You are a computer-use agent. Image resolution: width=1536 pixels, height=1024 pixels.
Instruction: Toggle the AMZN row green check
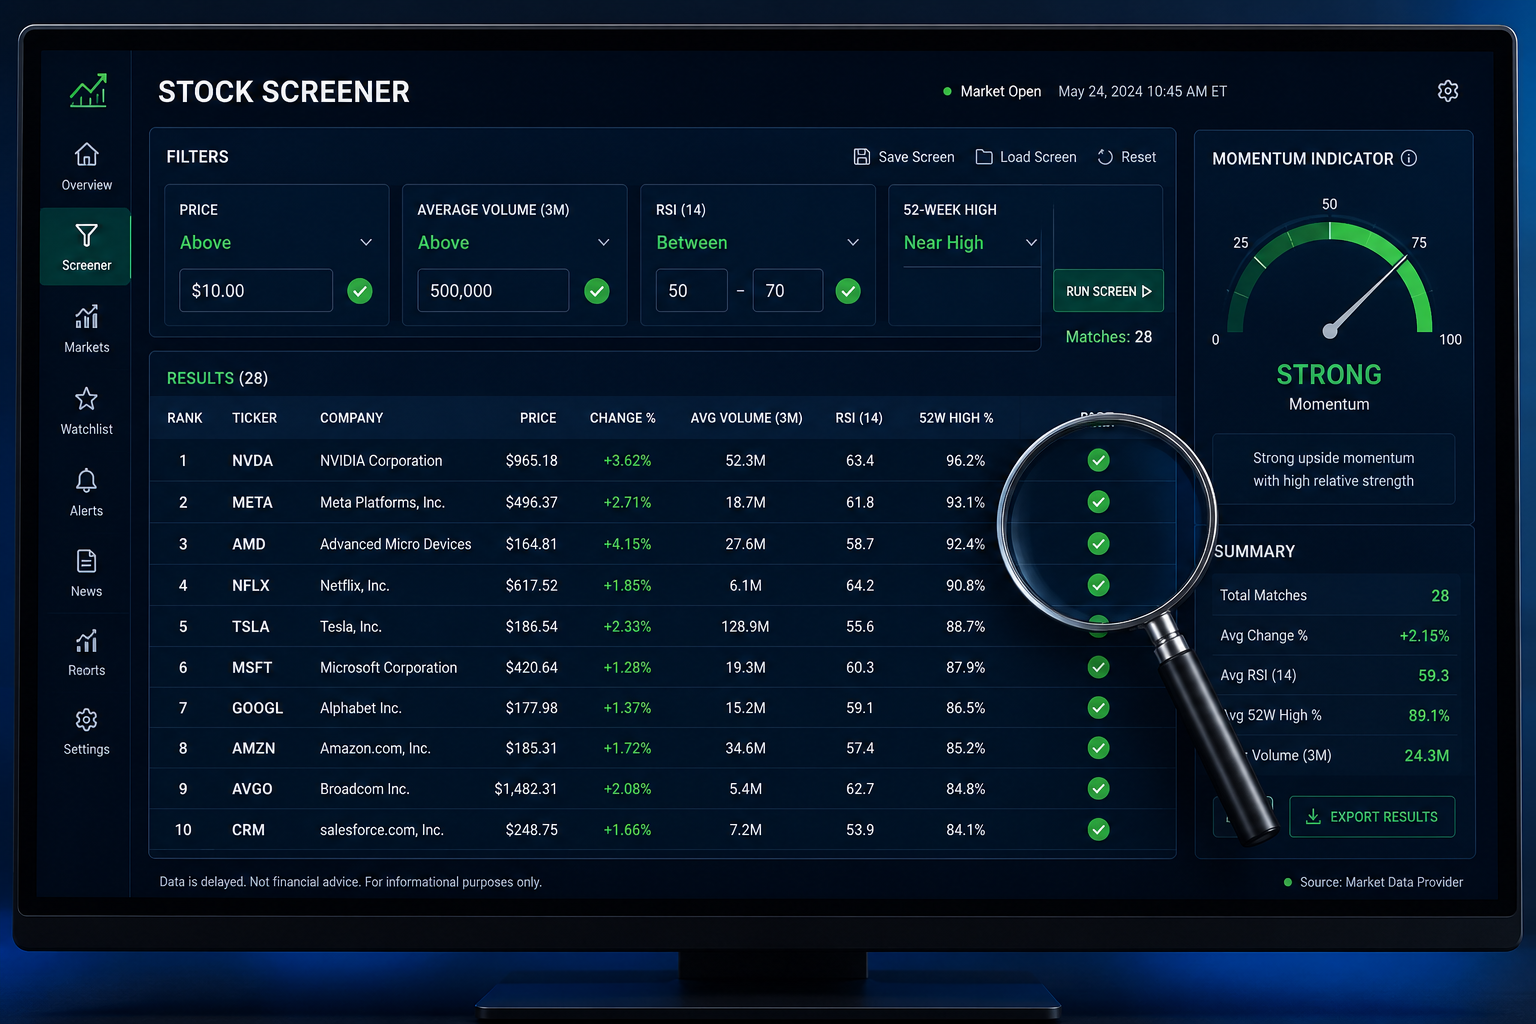(1098, 748)
